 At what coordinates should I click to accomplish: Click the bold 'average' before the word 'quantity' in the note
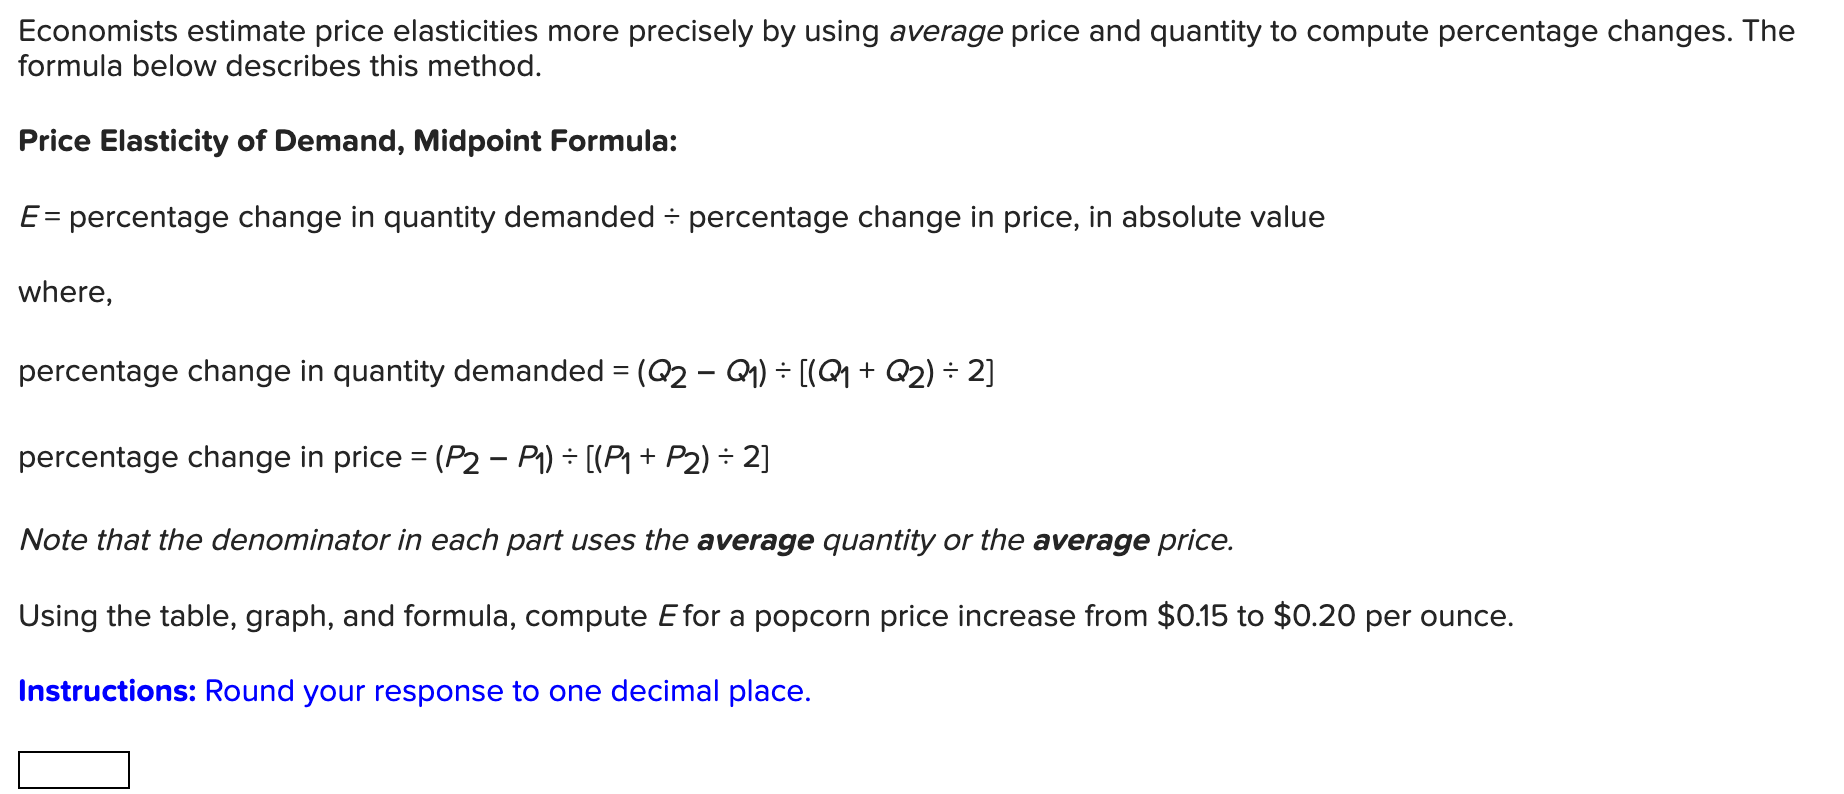click(x=755, y=541)
